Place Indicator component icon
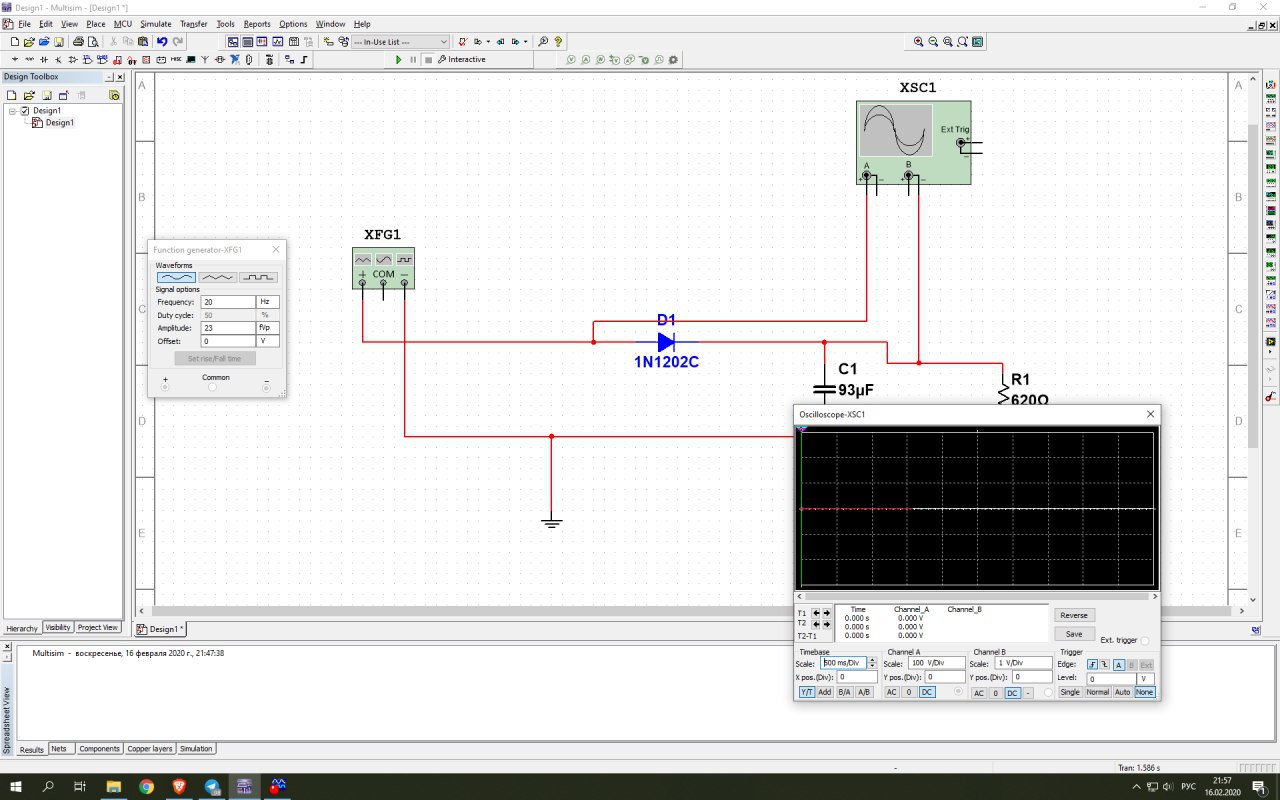Screen dimensions: 1280x800 [x=146, y=60]
